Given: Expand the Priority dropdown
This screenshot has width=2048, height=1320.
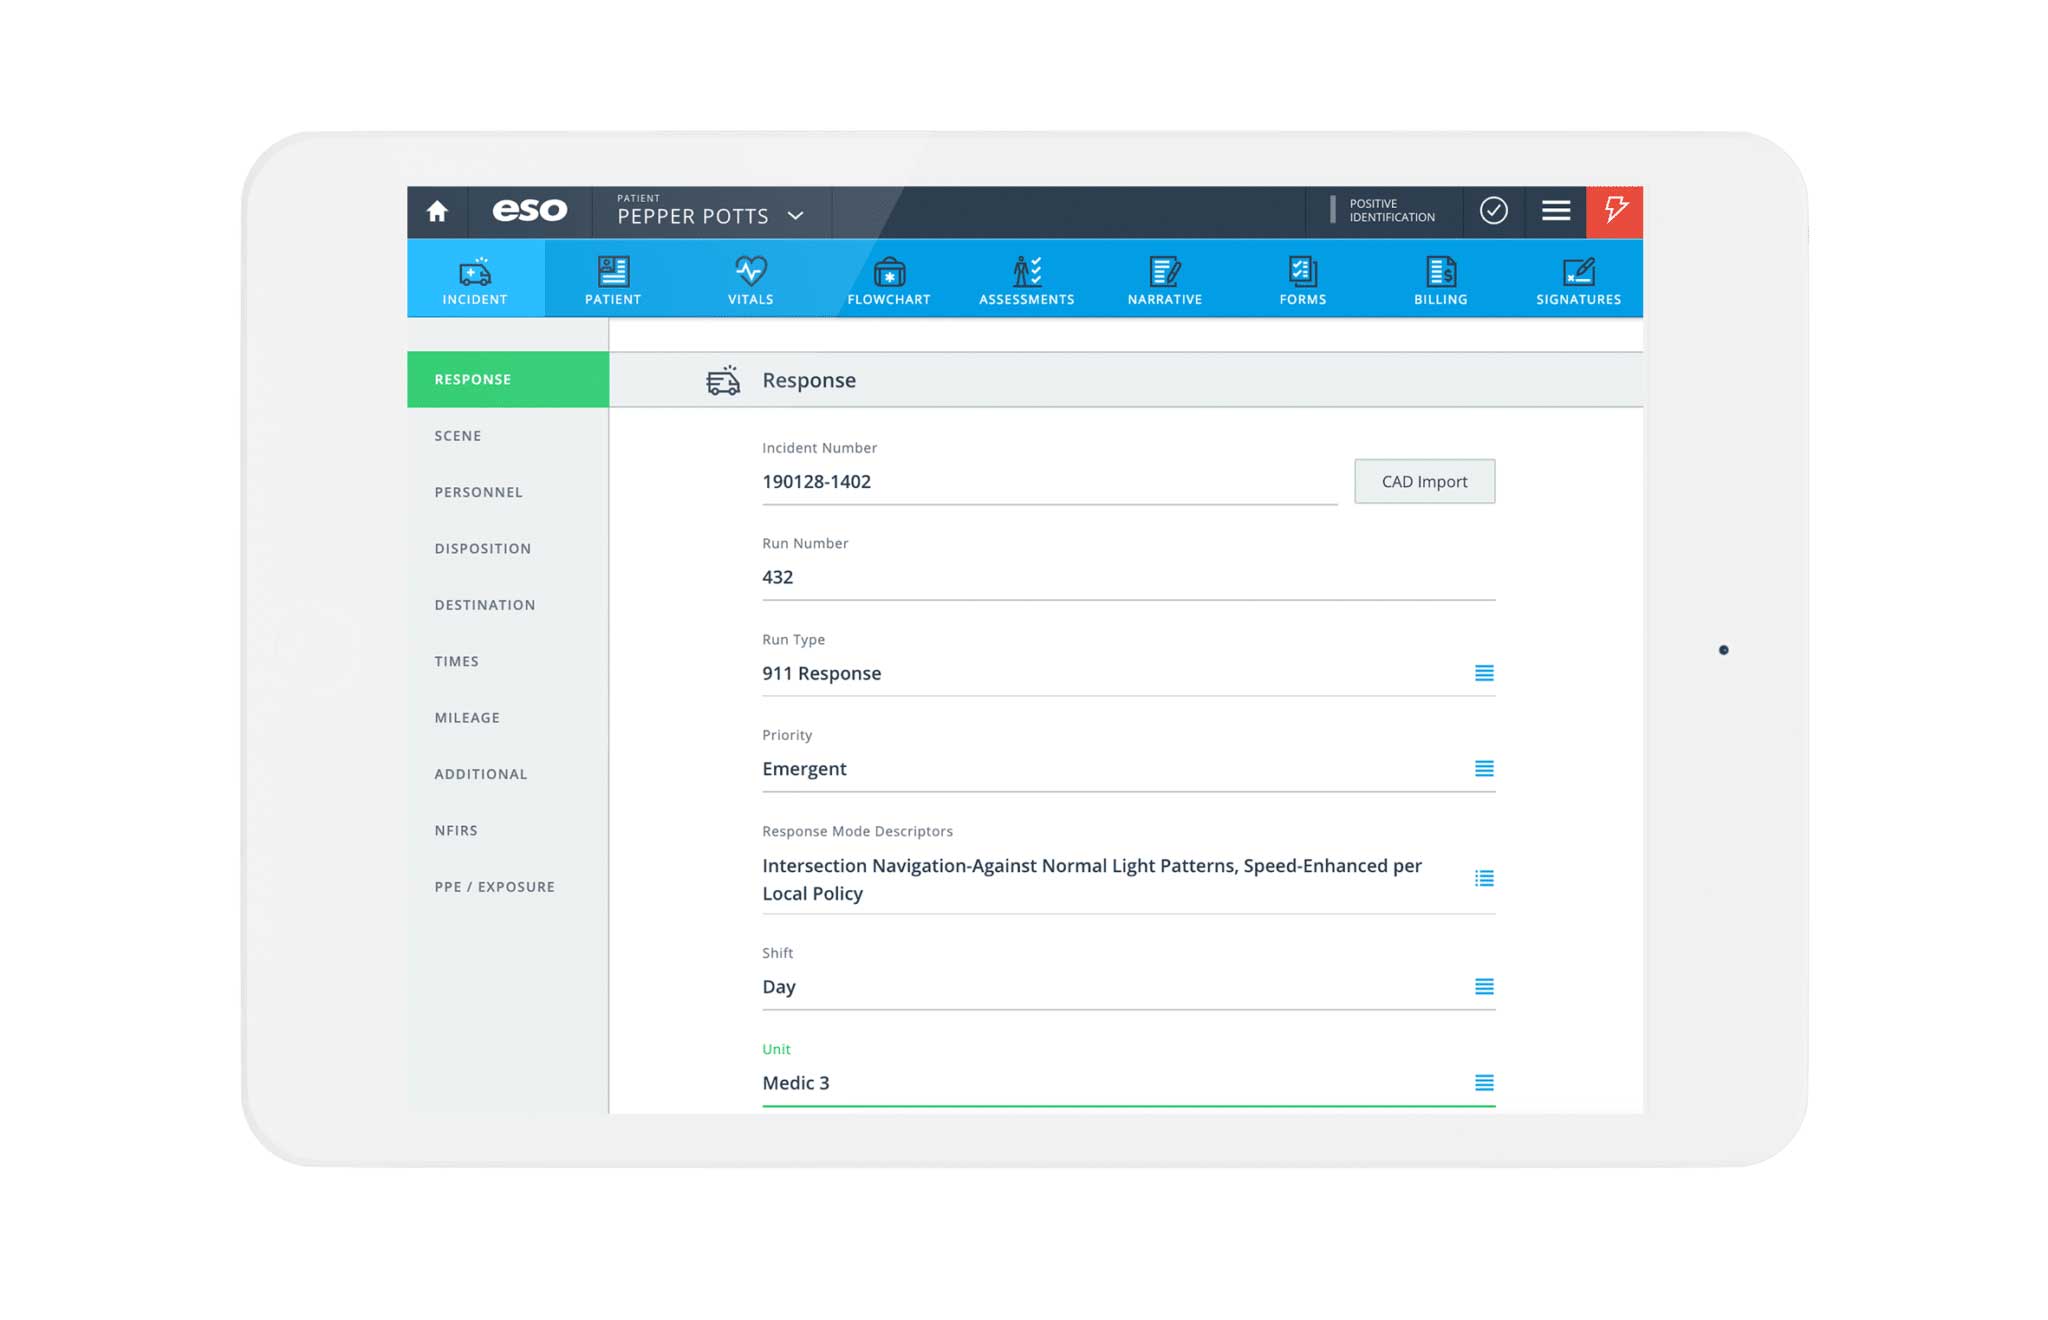Looking at the screenshot, I should [x=1484, y=769].
